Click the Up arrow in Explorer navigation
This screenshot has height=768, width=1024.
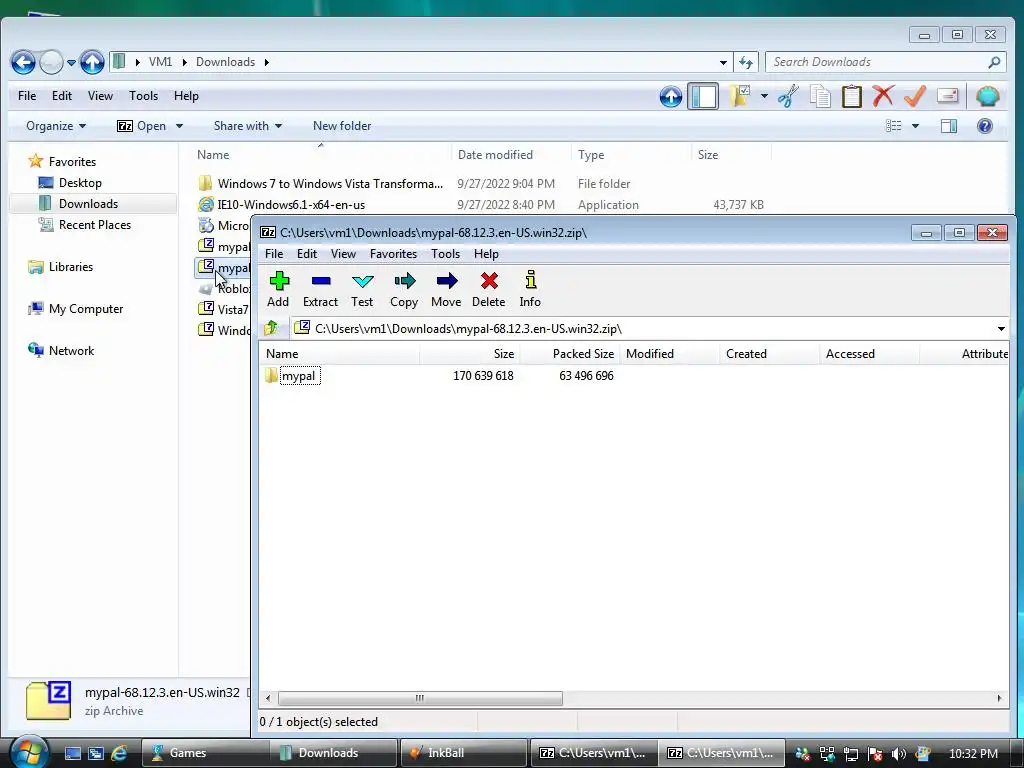[92, 63]
